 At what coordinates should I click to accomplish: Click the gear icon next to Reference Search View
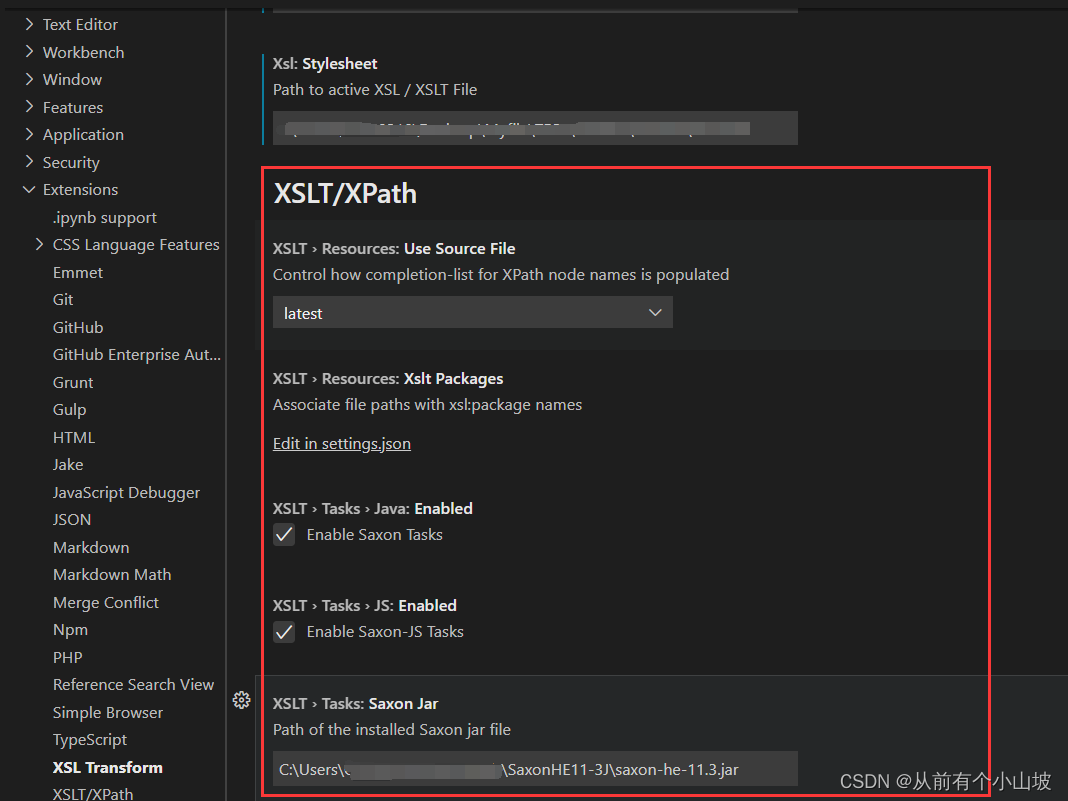[x=241, y=701]
